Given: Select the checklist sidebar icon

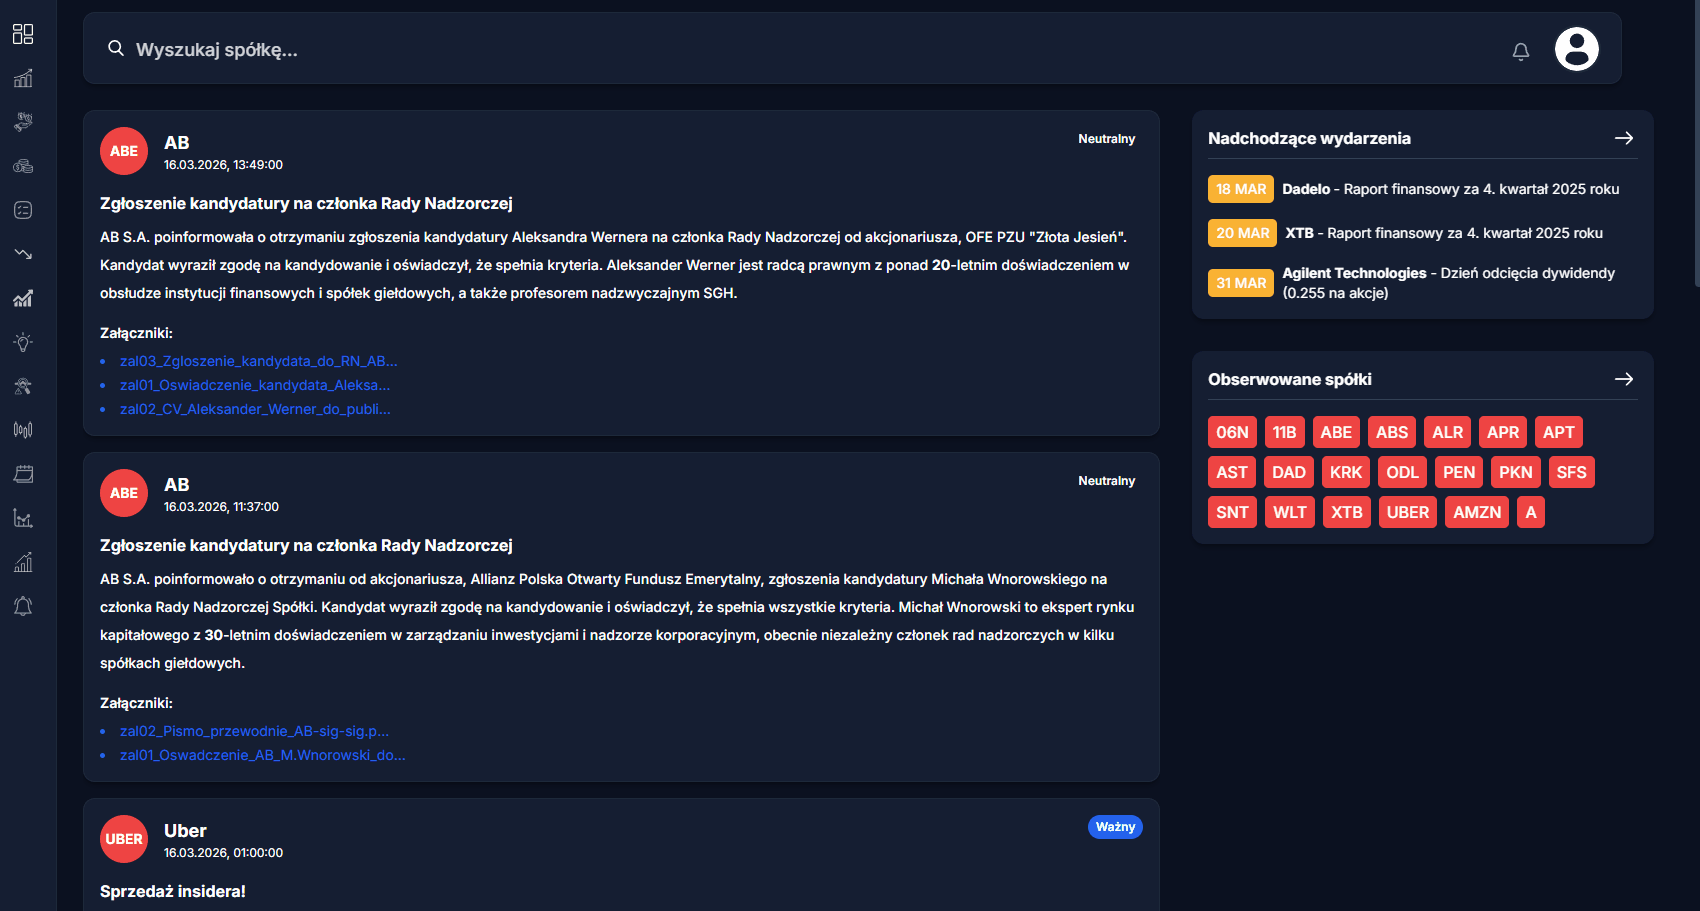Looking at the screenshot, I should pos(23,210).
